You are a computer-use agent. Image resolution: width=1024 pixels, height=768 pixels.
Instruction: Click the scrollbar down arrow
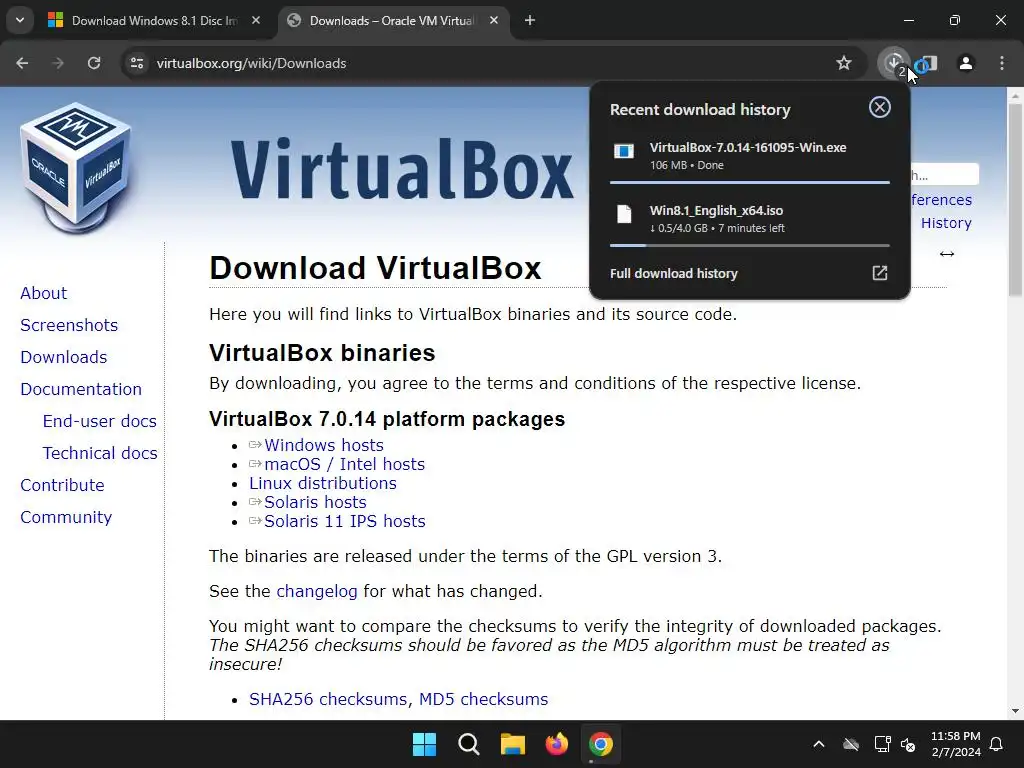[x=1015, y=711]
